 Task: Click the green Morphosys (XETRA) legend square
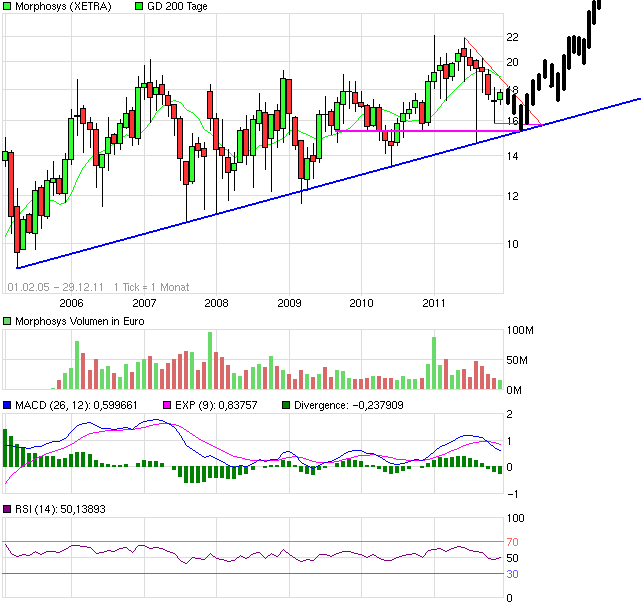[7, 6]
